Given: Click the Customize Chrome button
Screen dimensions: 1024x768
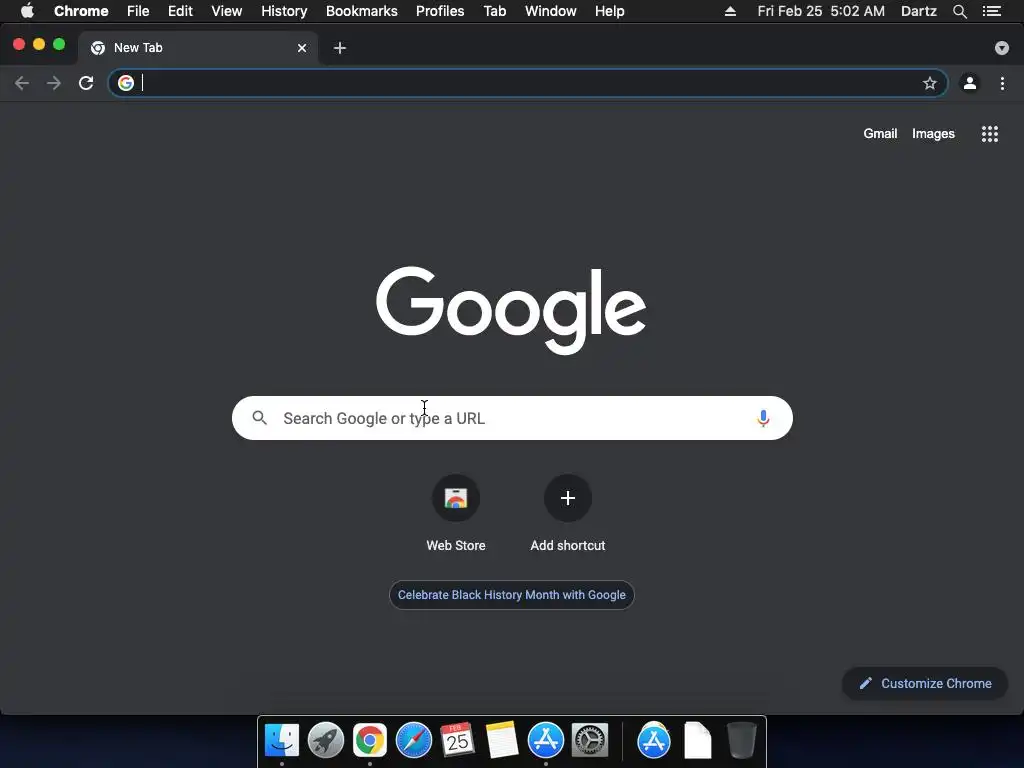Looking at the screenshot, I should (925, 683).
